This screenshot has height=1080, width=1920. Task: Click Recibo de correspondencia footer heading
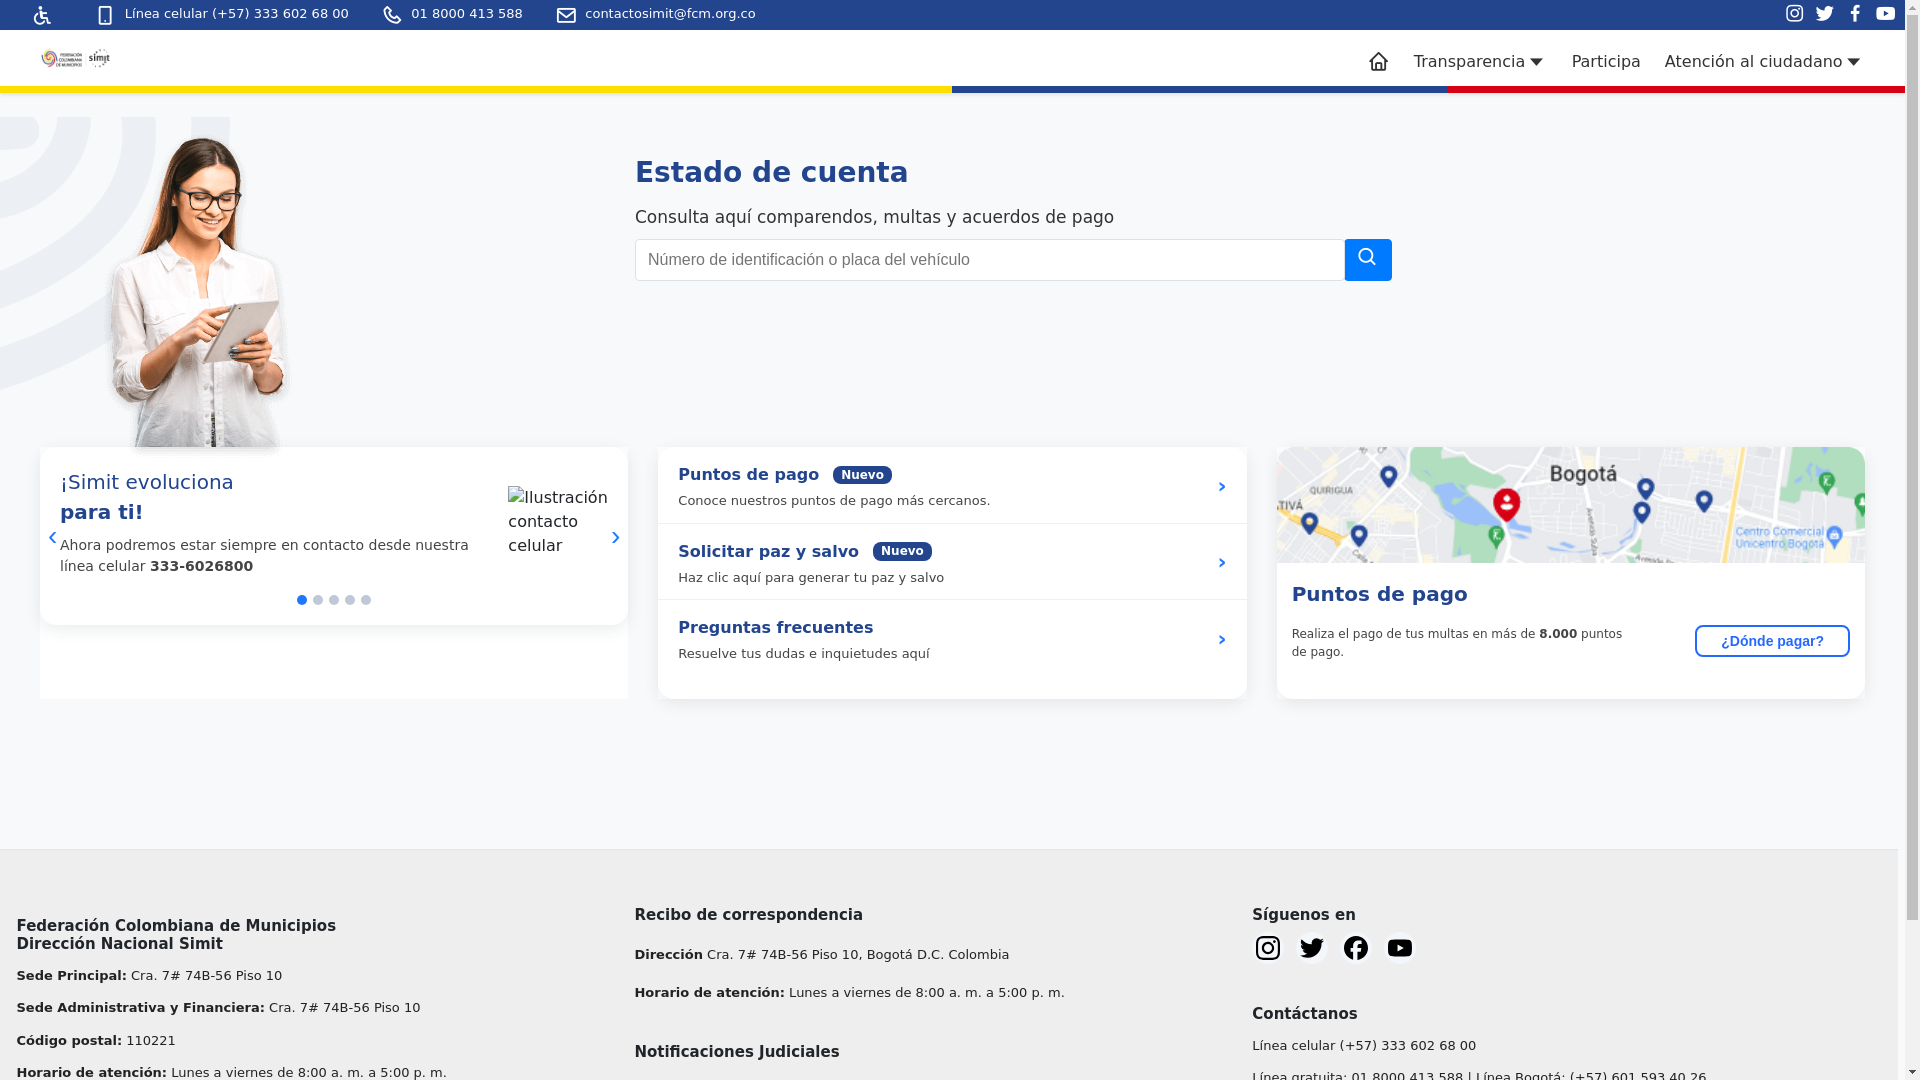click(x=749, y=915)
